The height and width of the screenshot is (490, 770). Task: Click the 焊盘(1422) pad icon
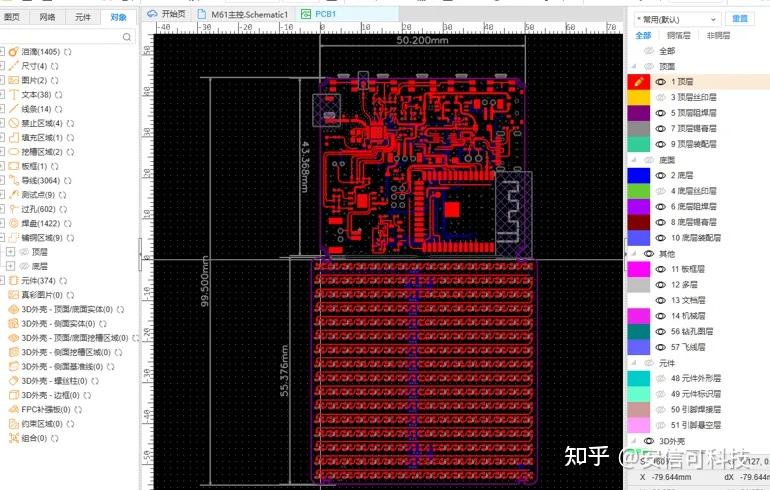click(x=14, y=223)
